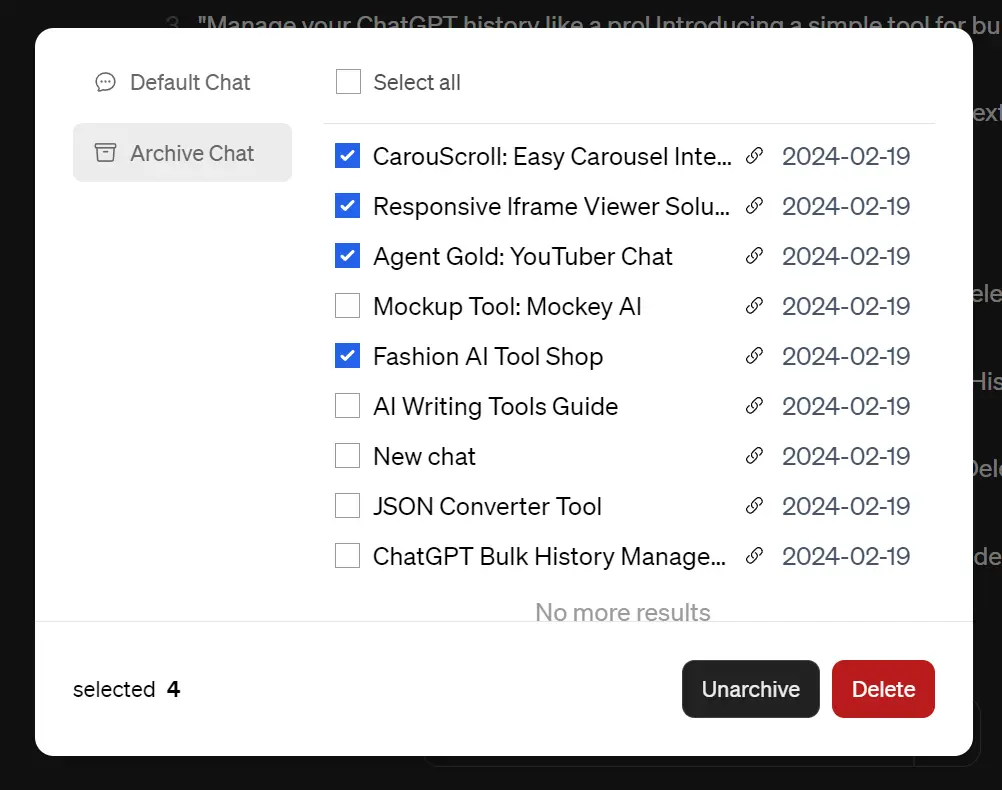Click the archive box icon beside Archive Chat
The width and height of the screenshot is (1002, 790).
[x=105, y=152]
